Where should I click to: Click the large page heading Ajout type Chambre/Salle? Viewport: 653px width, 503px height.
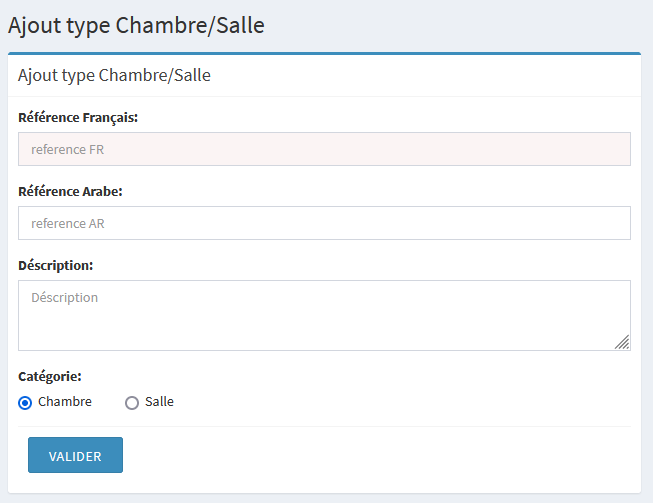[x=136, y=25]
